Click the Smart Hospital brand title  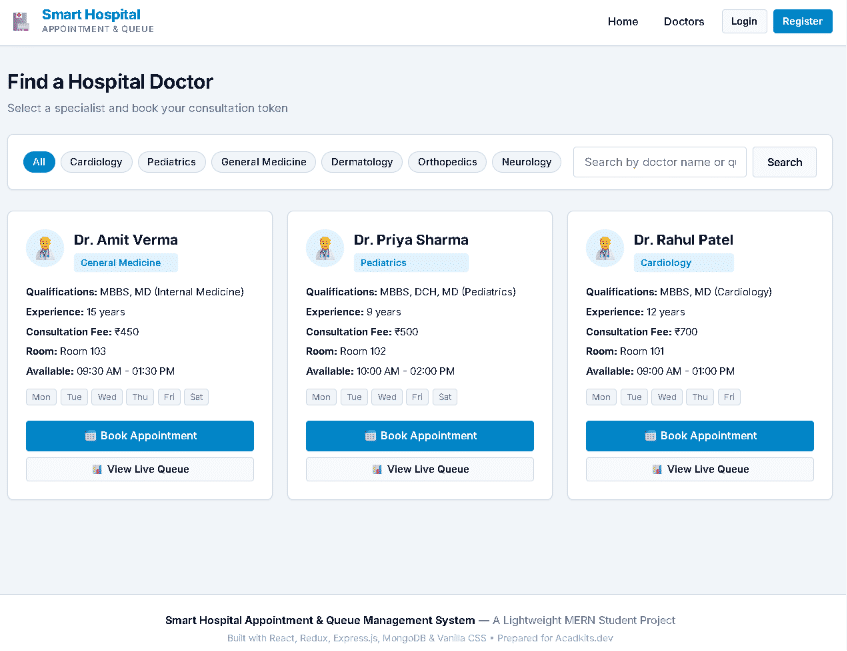point(91,15)
